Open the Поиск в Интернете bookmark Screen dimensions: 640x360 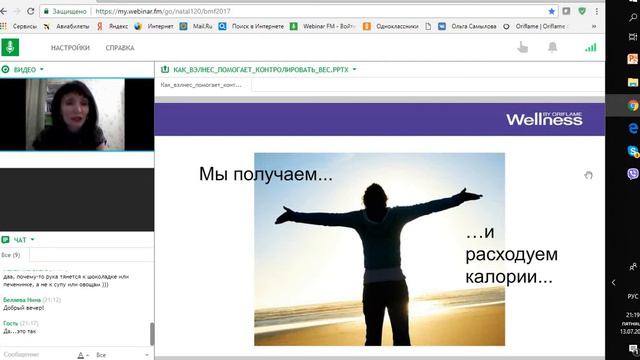pyautogui.click(x=251, y=26)
